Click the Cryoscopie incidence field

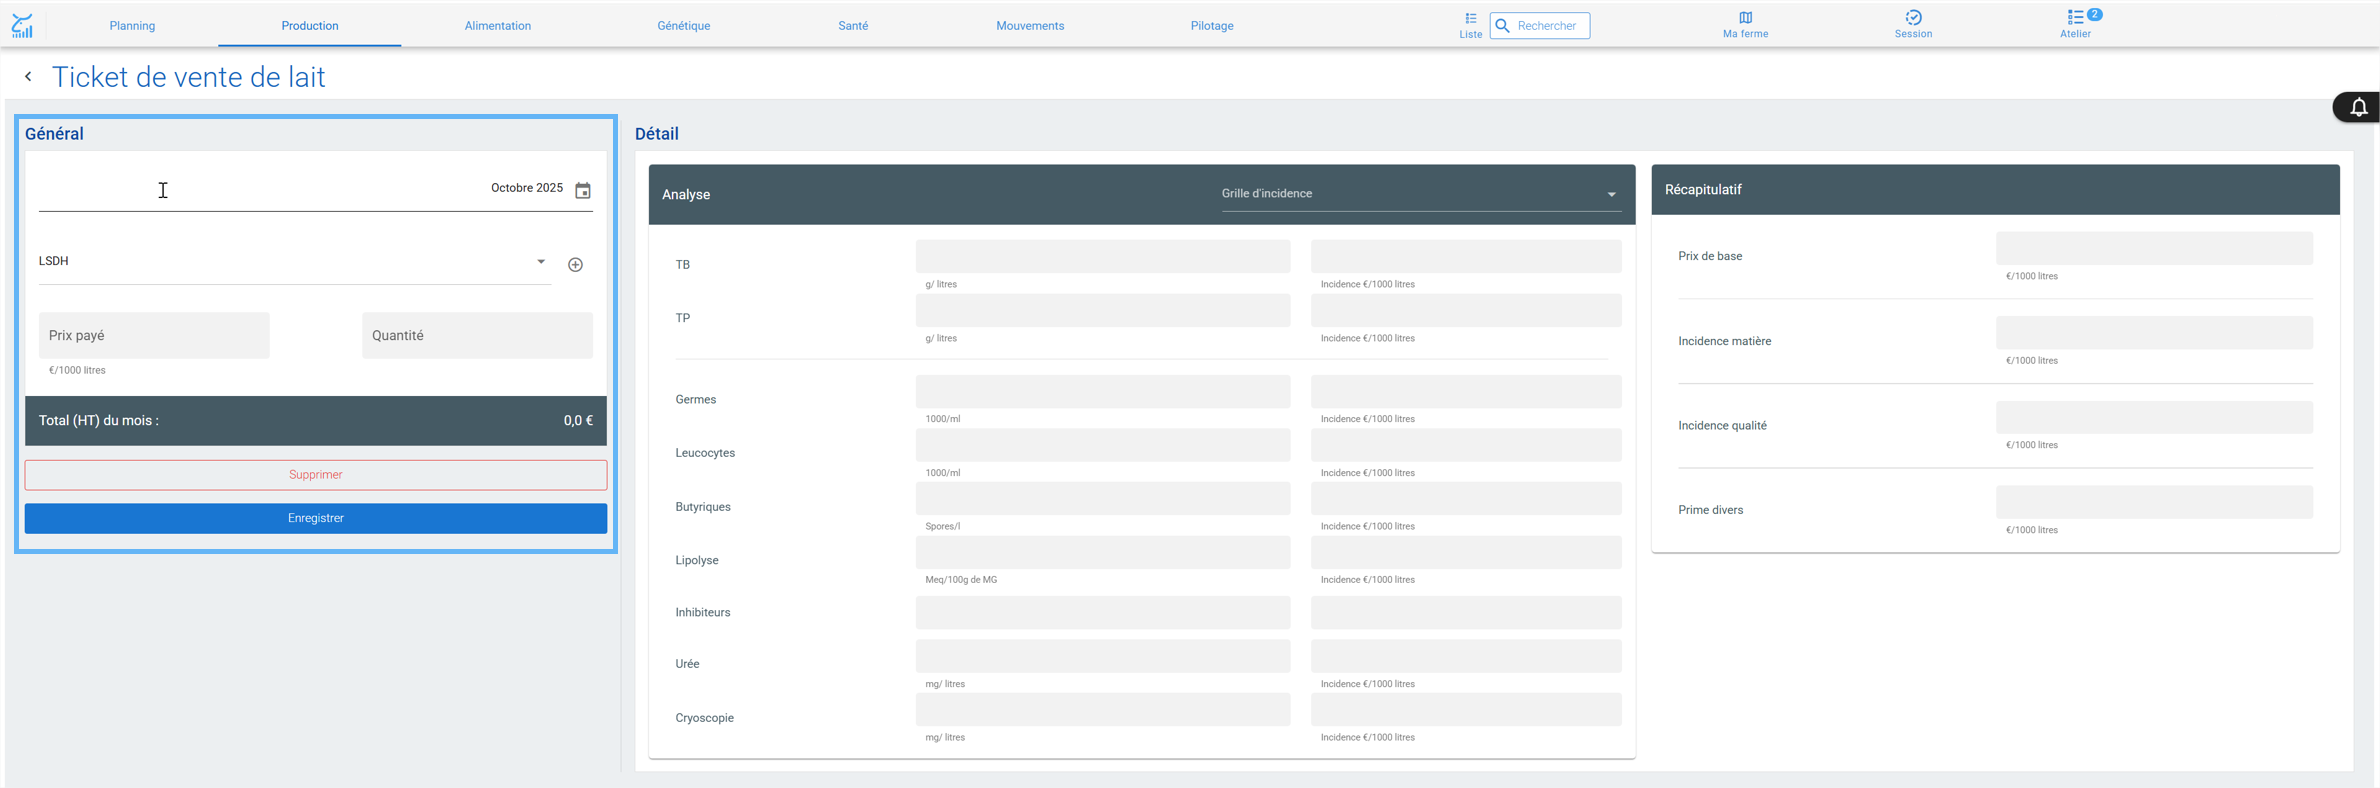tap(1466, 710)
